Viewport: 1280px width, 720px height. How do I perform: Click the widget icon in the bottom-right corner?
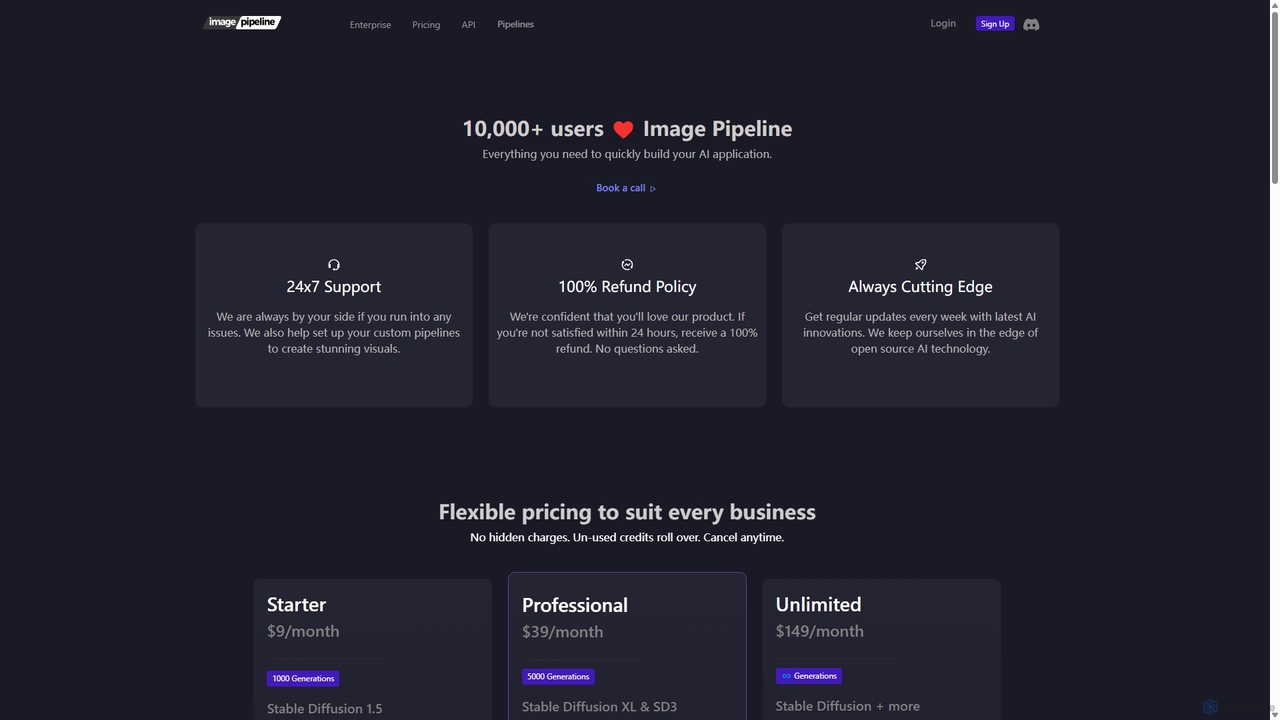[1210, 707]
